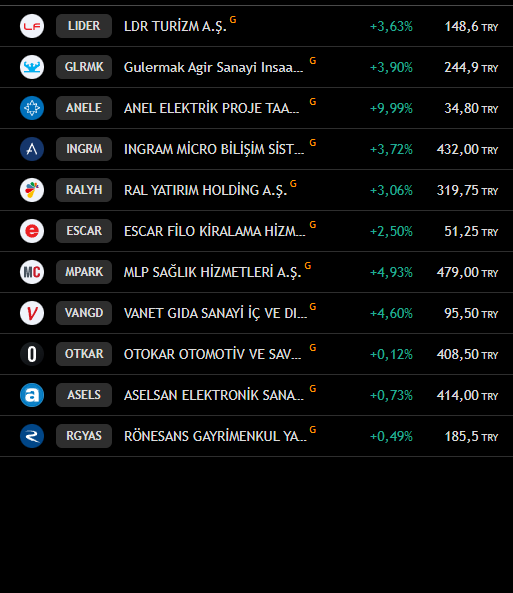Open the ESCAR ticker badge
The height and width of the screenshot is (593, 513).
(84, 231)
